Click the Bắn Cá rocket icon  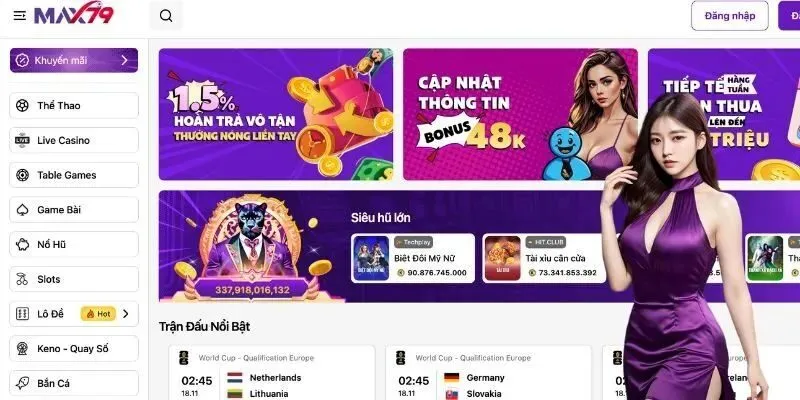coord(22,383)
